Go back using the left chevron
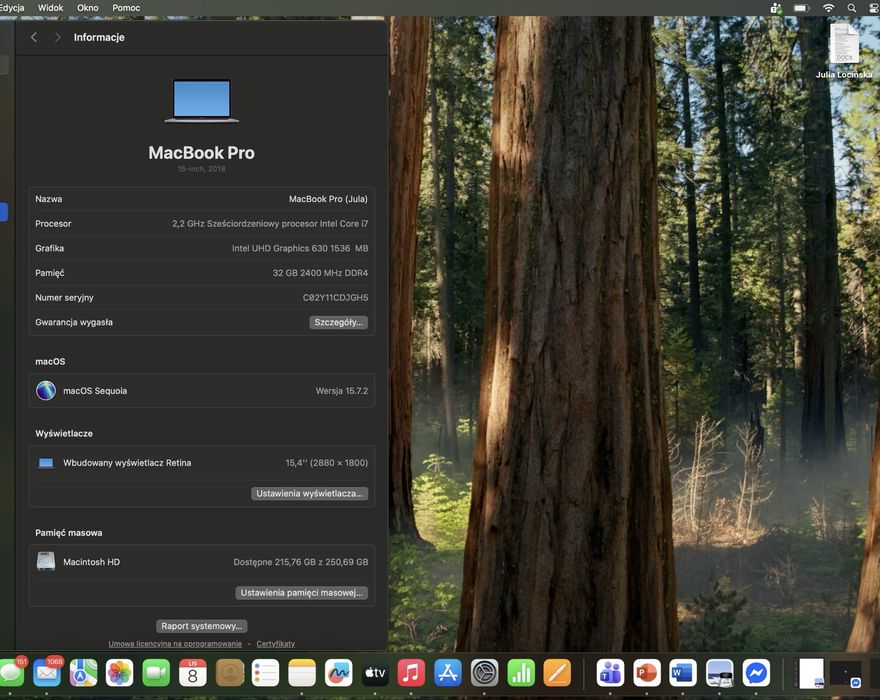 pyautogui.click(x=34, y=37)
